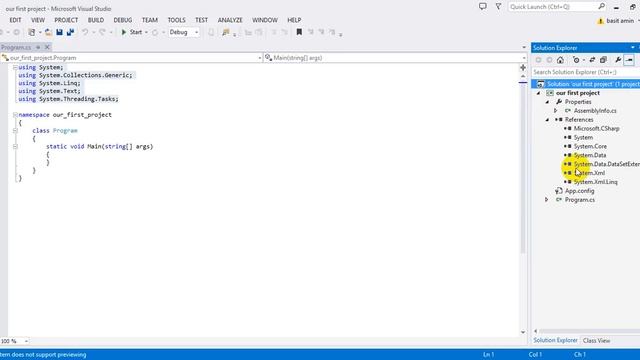The width and height of the screenshot is (640, 360).
Task: Click the feedback speech bubble icon
Action: [x=483, y=7]
